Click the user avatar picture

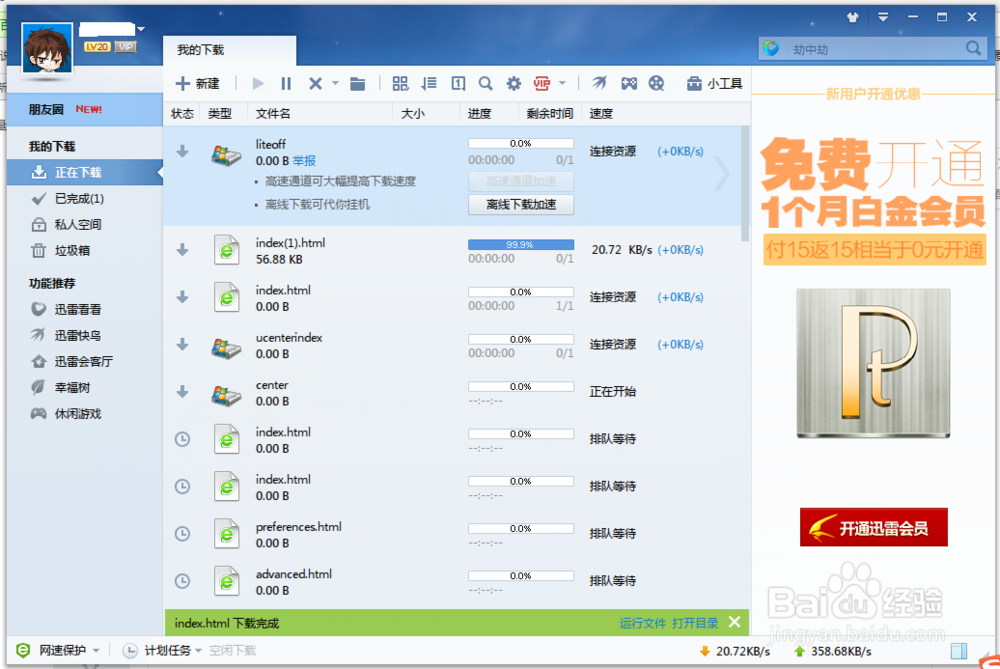[x=47, y=47]
